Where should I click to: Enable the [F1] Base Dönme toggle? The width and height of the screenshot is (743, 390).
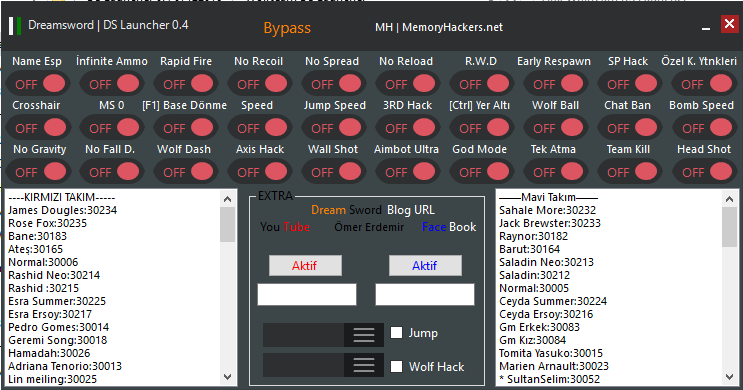click(186, 128)
